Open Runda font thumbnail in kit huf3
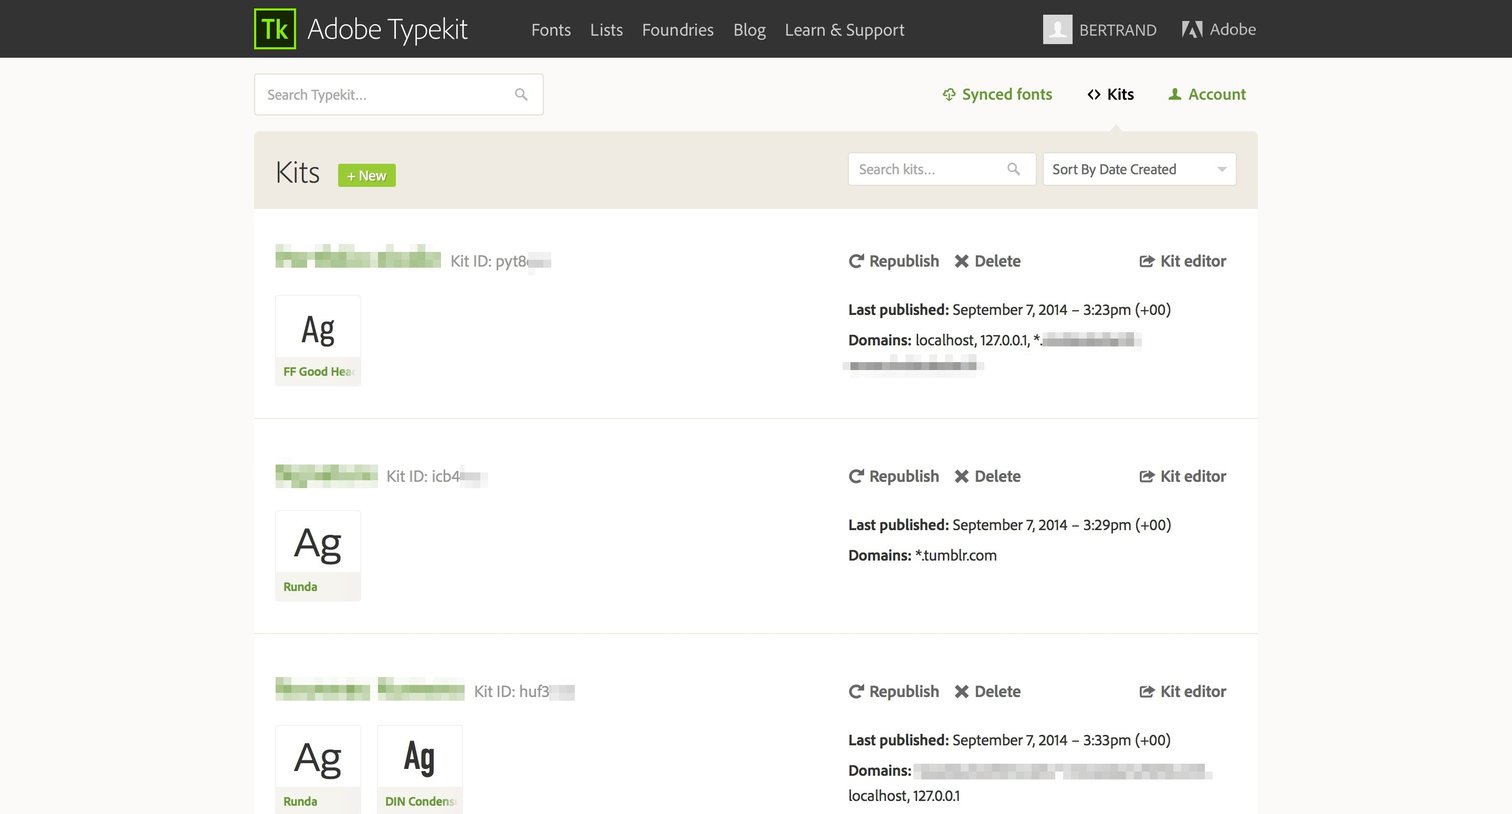Screen dimensions: 1512x814 pos(318,769)
